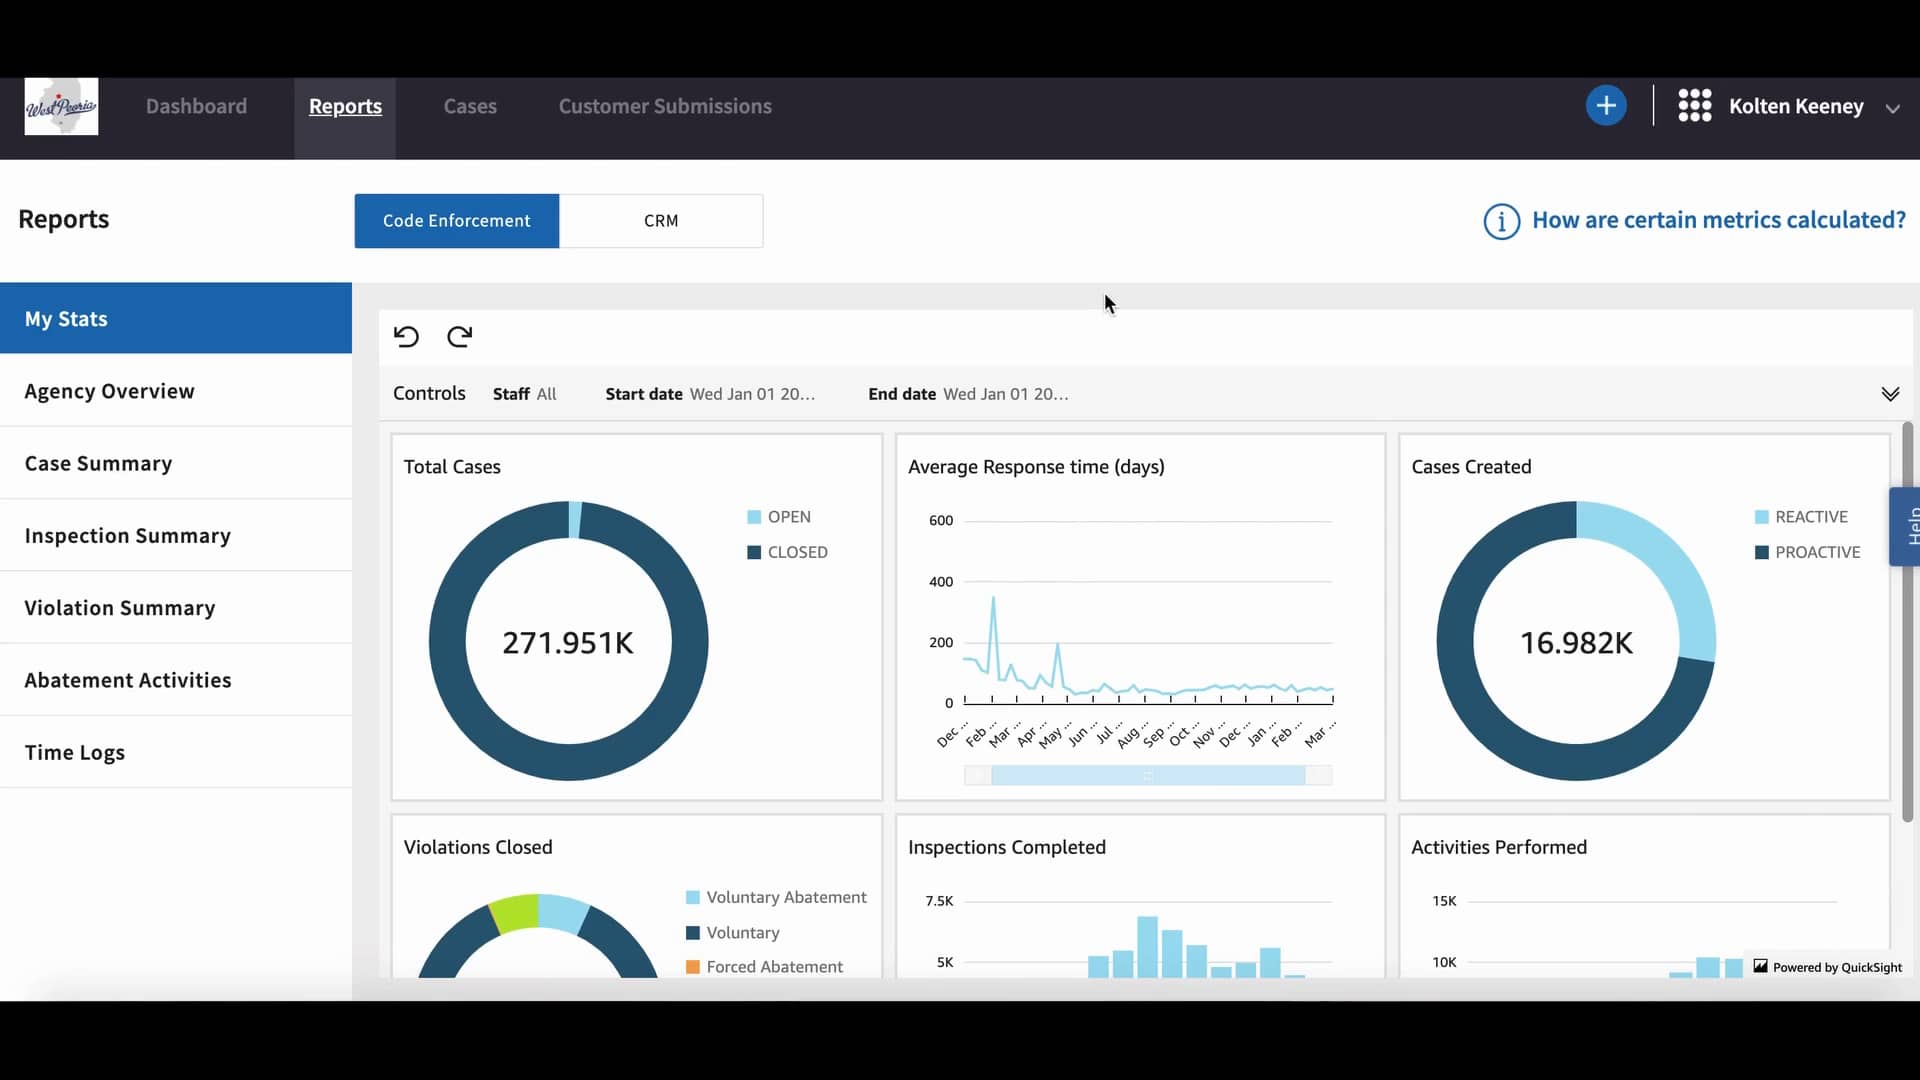Toggle REACTIVE legend in Cases Created
Screen dimensions: 1920x1080
[x=1810, y=517]
